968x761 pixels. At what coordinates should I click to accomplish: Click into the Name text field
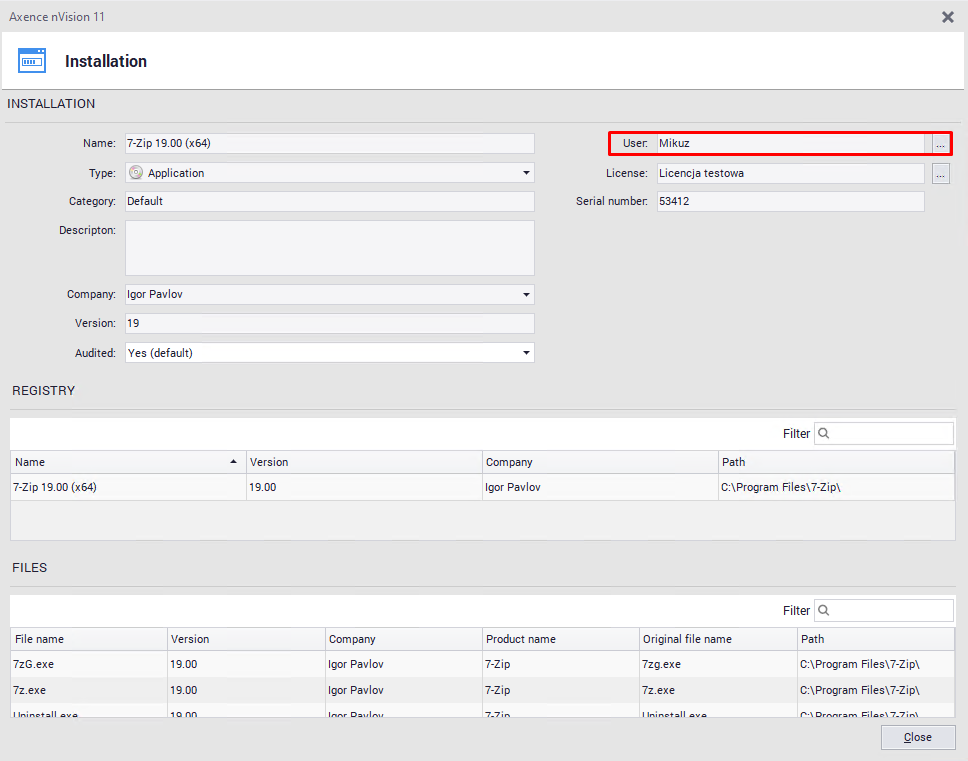(329, 143)
